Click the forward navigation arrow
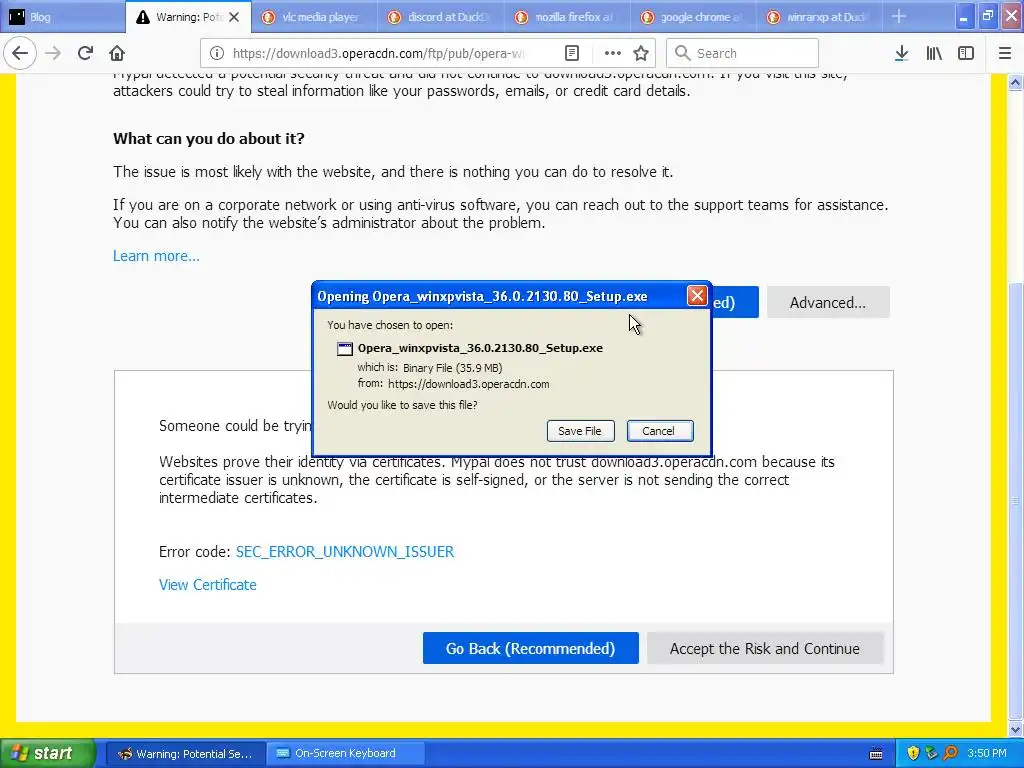Screen dimensions: 1024x768 54,53
